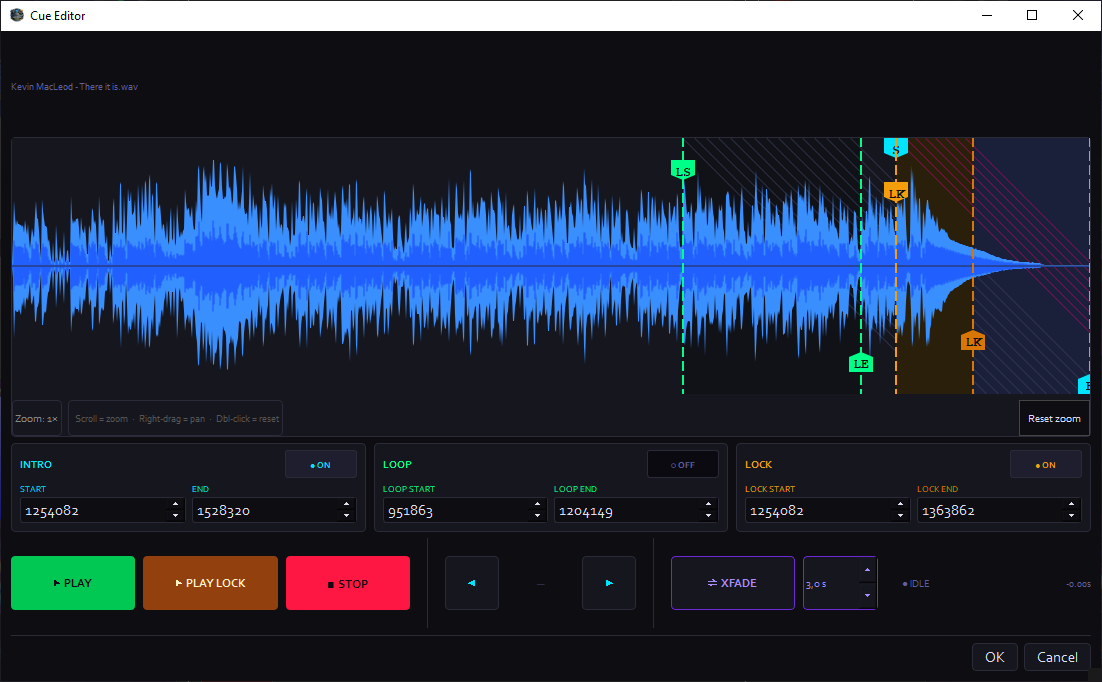
Task: Toggle the LOOP OFF switch
Action: click(x=682, y=465)
